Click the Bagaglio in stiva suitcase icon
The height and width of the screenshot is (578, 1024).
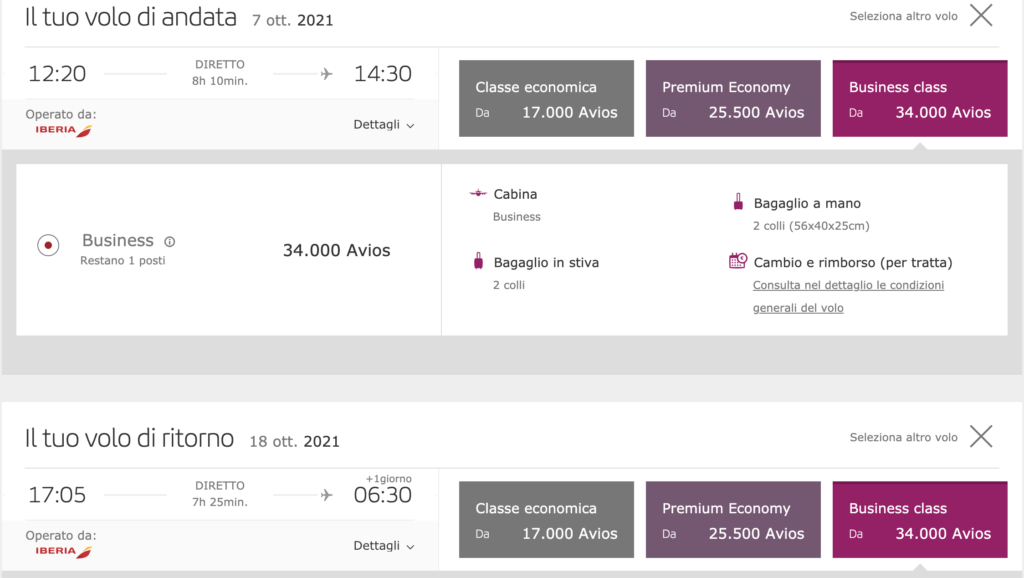pos(478,262)
